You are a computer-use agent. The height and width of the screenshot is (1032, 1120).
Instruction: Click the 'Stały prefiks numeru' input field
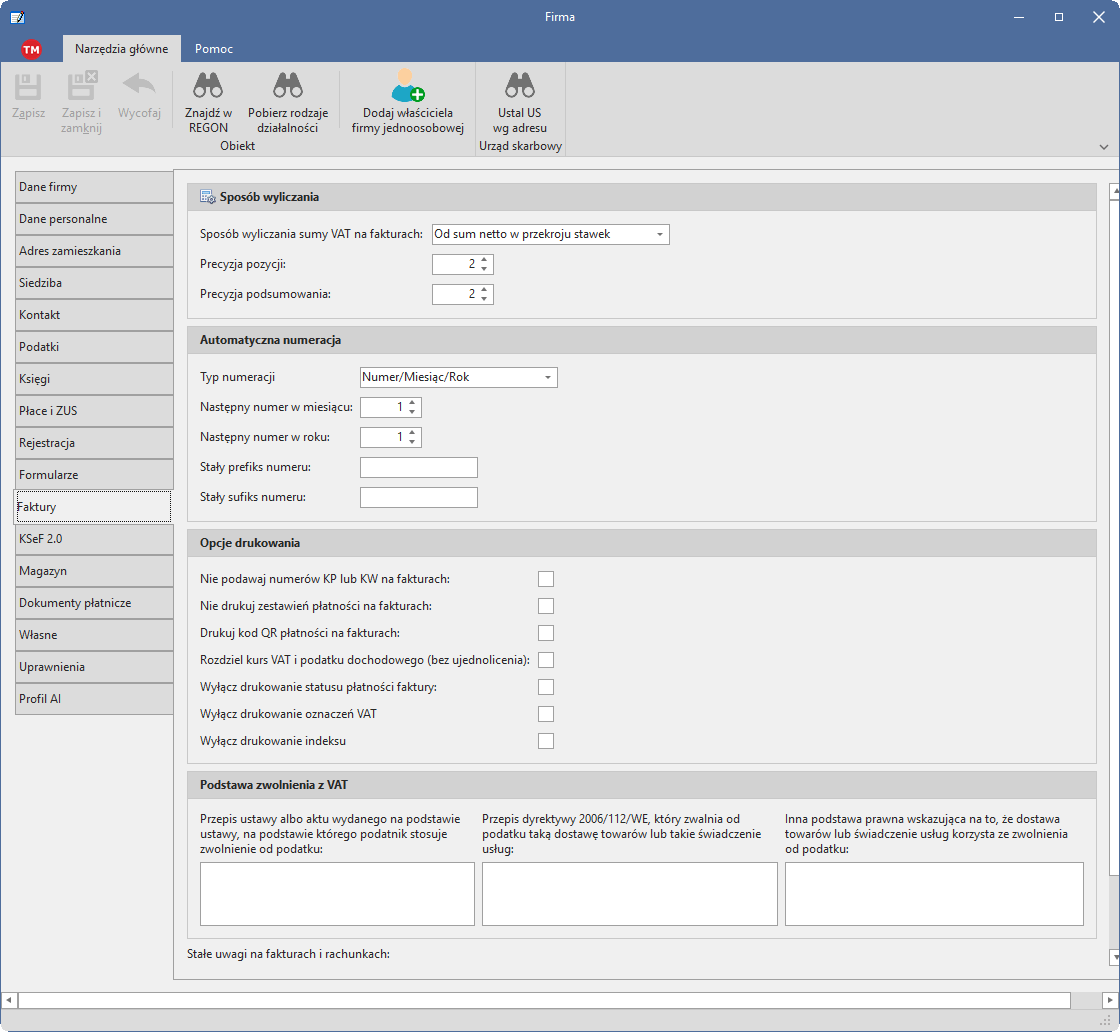coord(419,468)
